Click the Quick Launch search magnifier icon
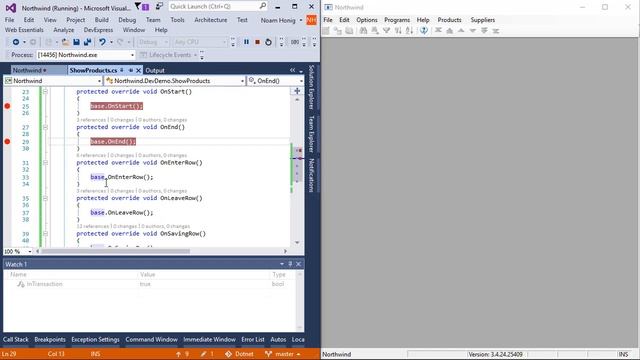 coord(262,6)
